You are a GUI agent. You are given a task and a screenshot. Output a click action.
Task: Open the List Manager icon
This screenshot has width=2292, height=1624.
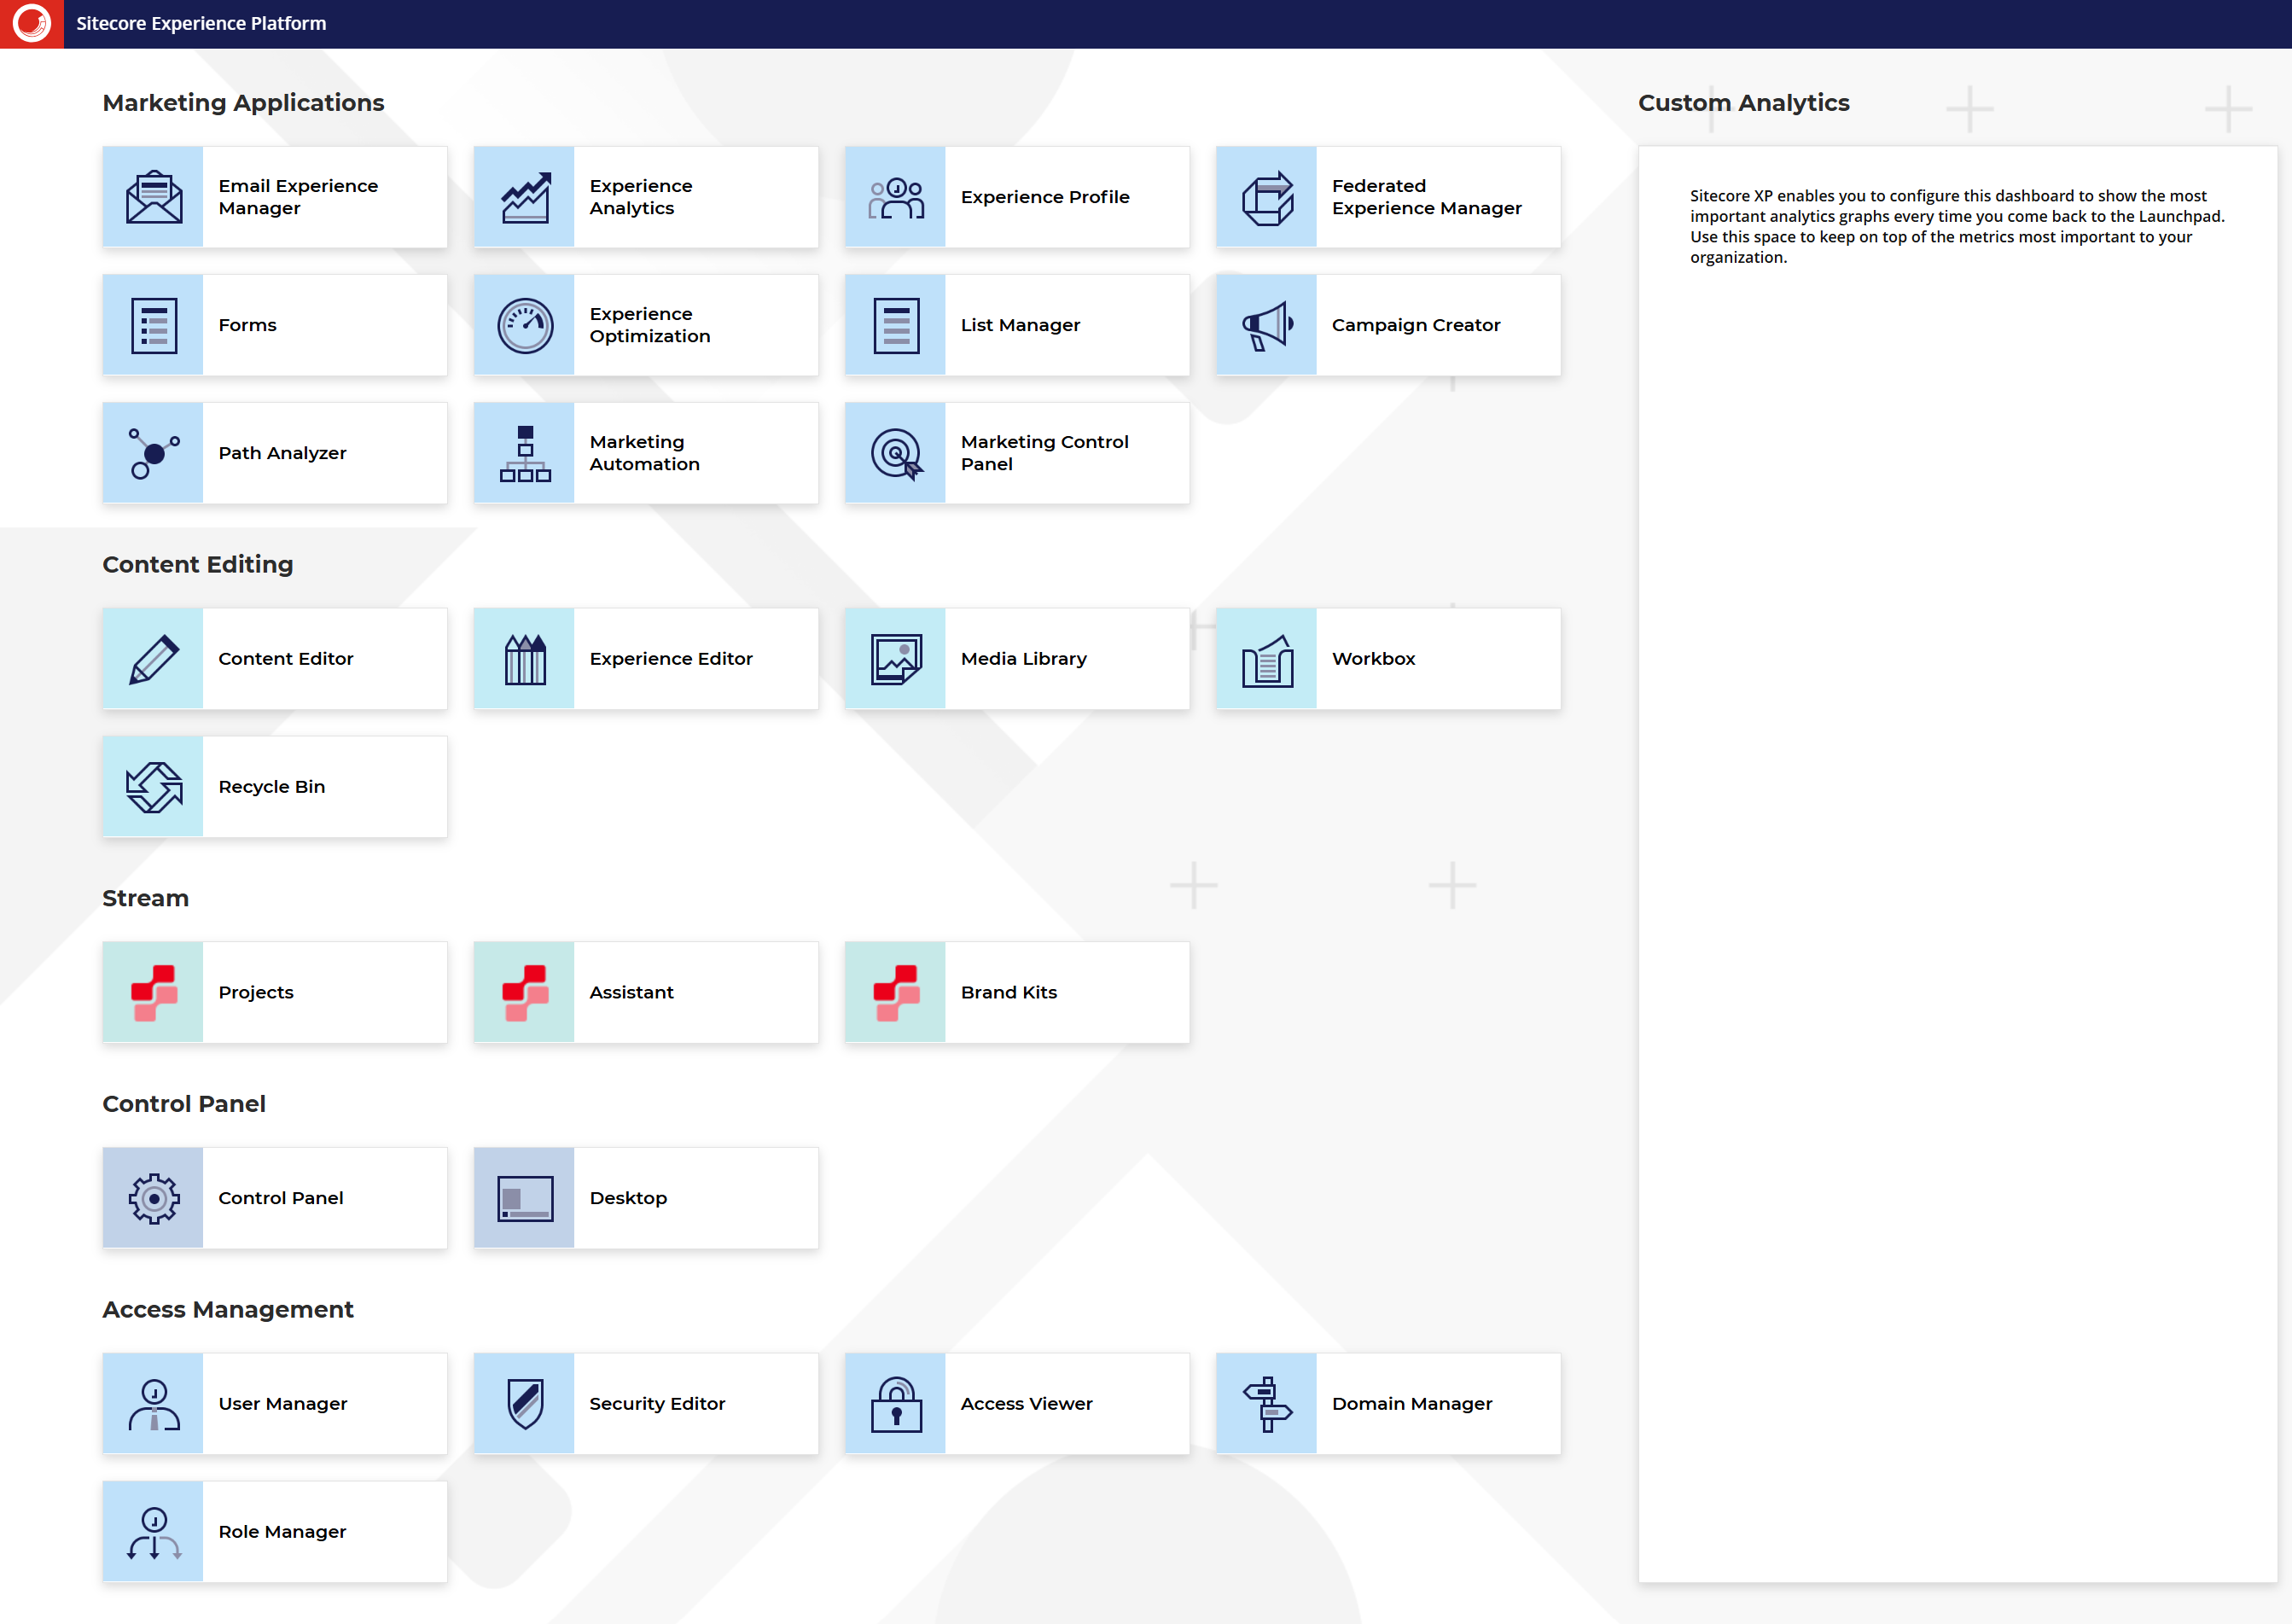[895, 325]
